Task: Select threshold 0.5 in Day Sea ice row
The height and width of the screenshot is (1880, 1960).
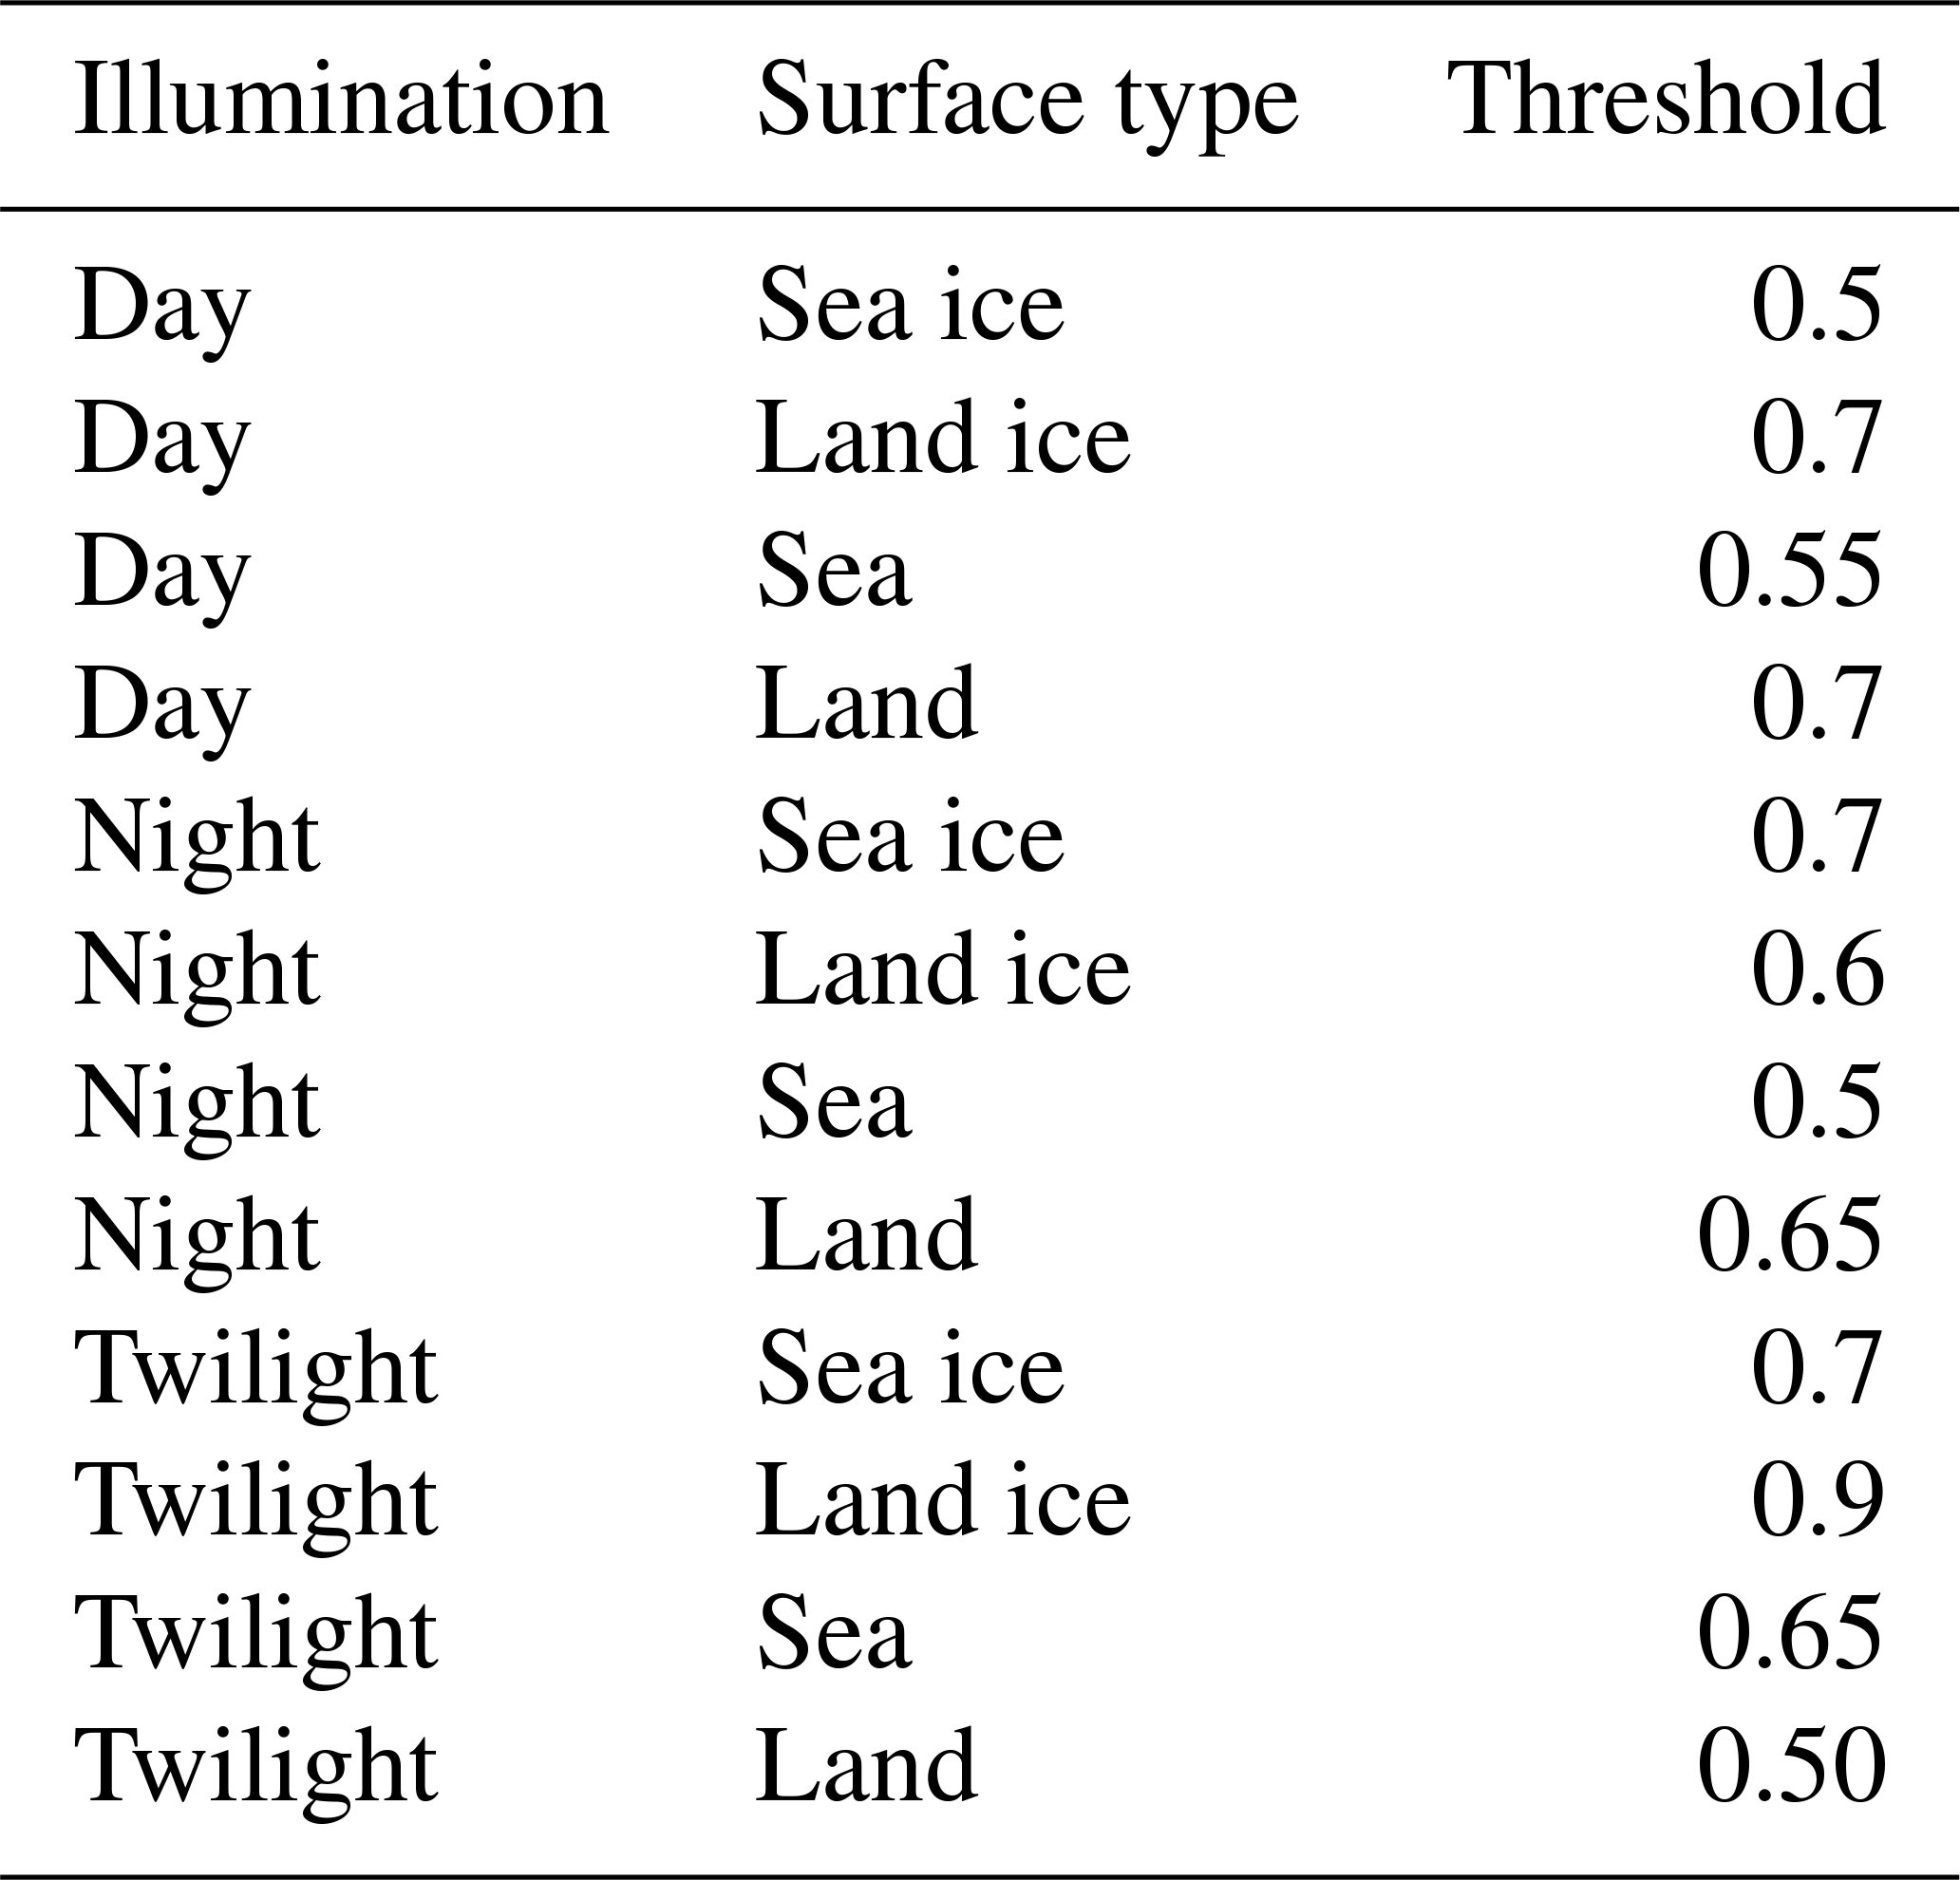Action: [x=1817, y=305]
